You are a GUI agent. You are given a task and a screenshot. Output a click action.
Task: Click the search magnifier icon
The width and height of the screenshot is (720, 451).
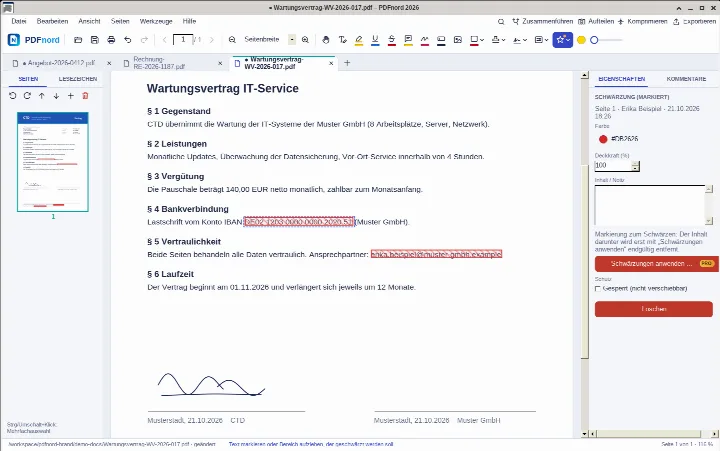pos(501,22)
